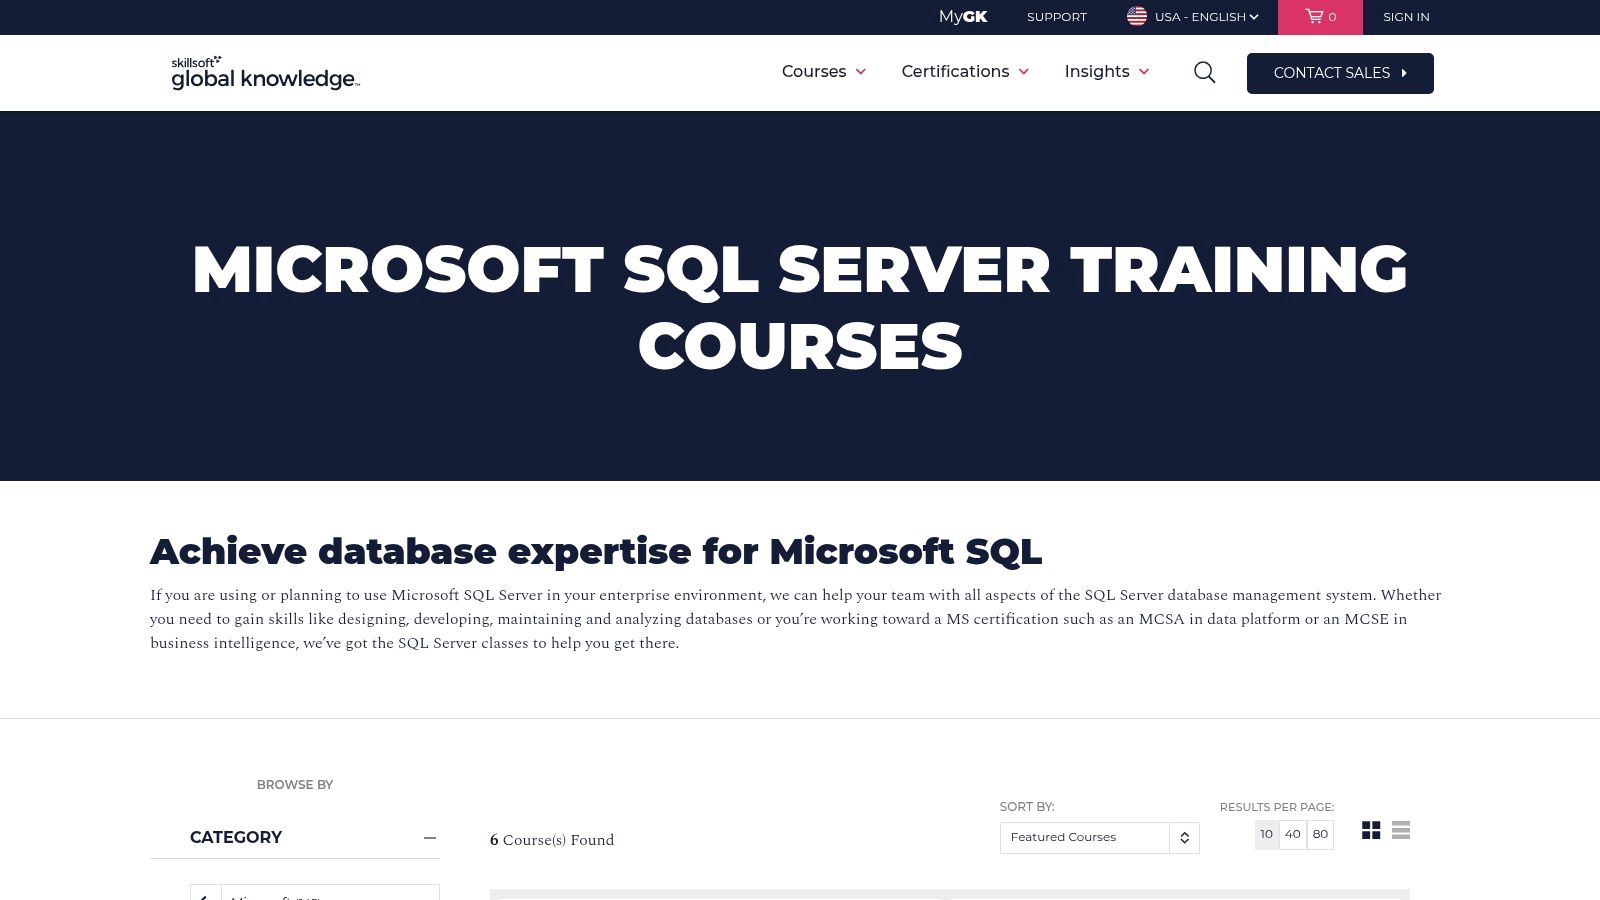
Task: Click the Browse By label
Action: pyautogui.click(x=295, y=785)
